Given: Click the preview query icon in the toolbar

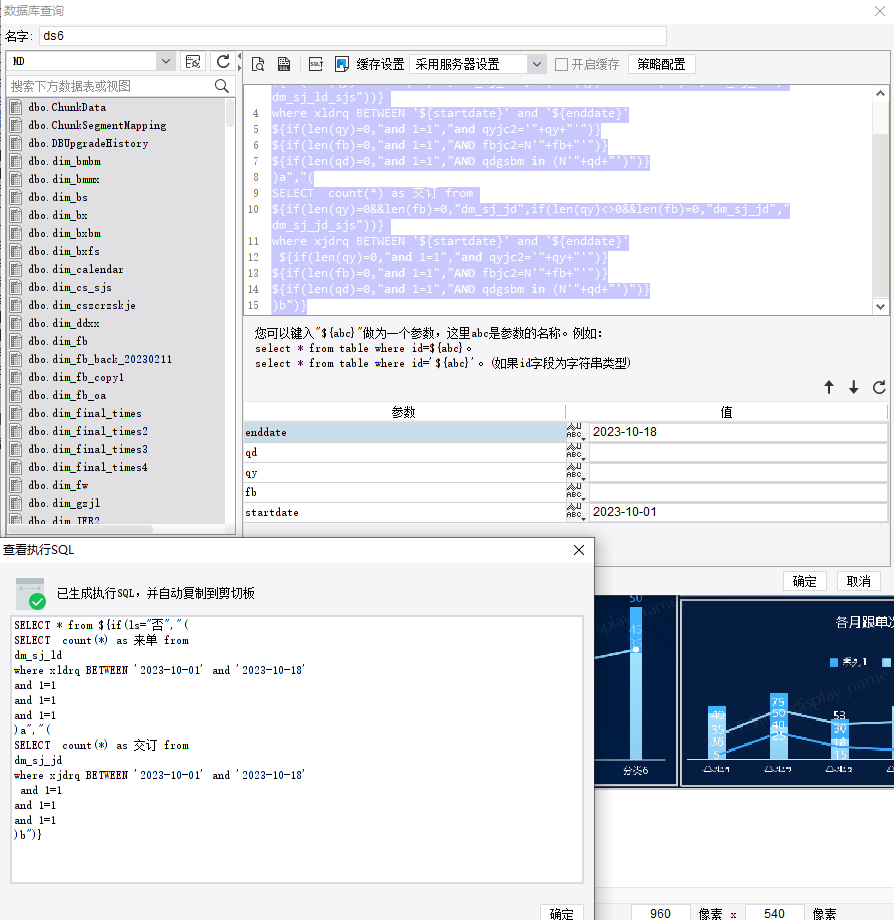Looking at the screenshot, I should 258,64.
